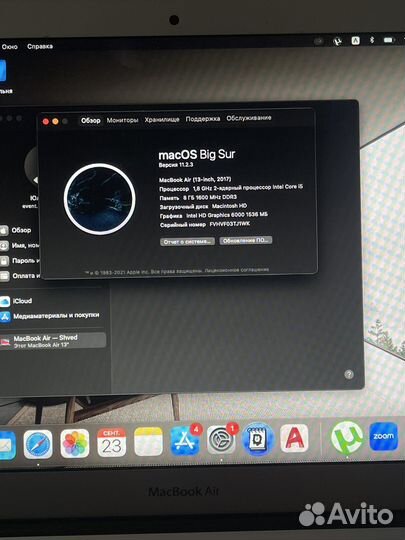Screen dimensions: 405x540
Task: Click the Обновление ПО button
Action: (246, 240)
